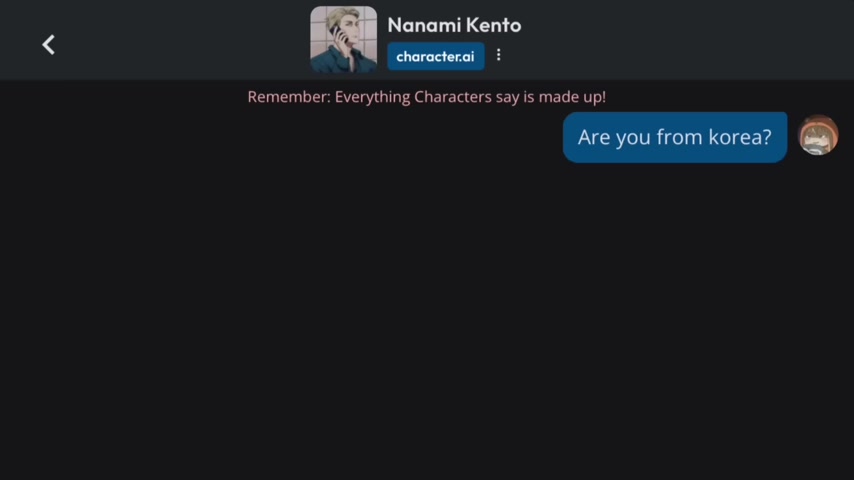View the character avatar holding a phone
854x480 pixels.
point(344,40)
